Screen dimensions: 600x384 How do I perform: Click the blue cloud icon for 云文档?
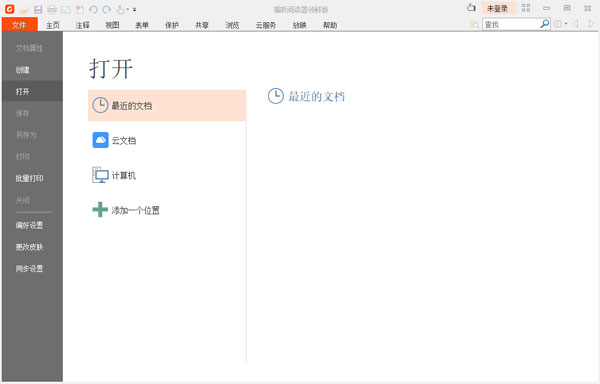[x=101, y=140]
